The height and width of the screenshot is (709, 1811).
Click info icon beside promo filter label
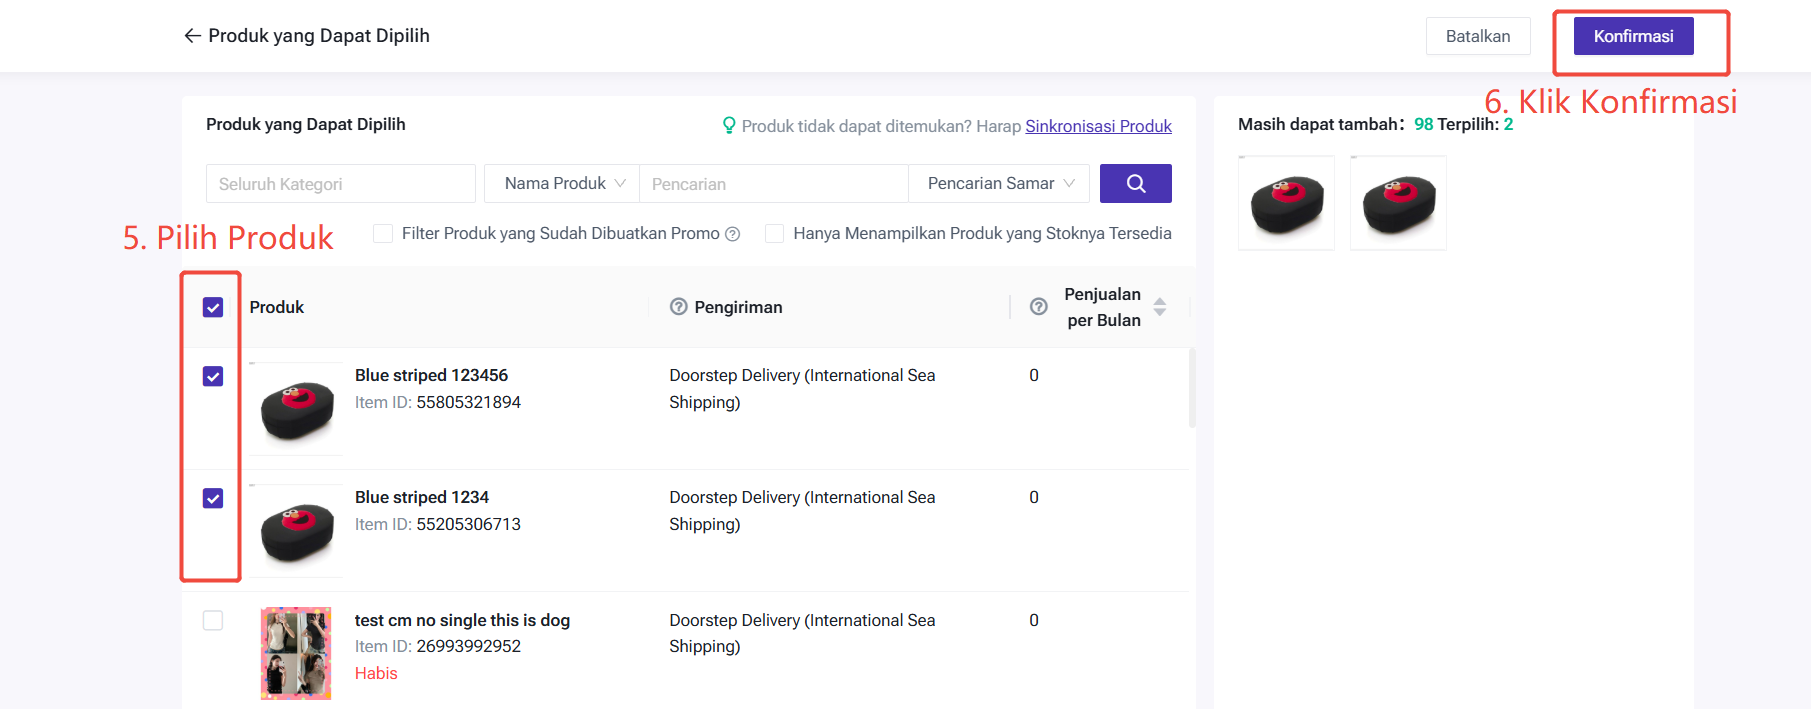[733, 234]
